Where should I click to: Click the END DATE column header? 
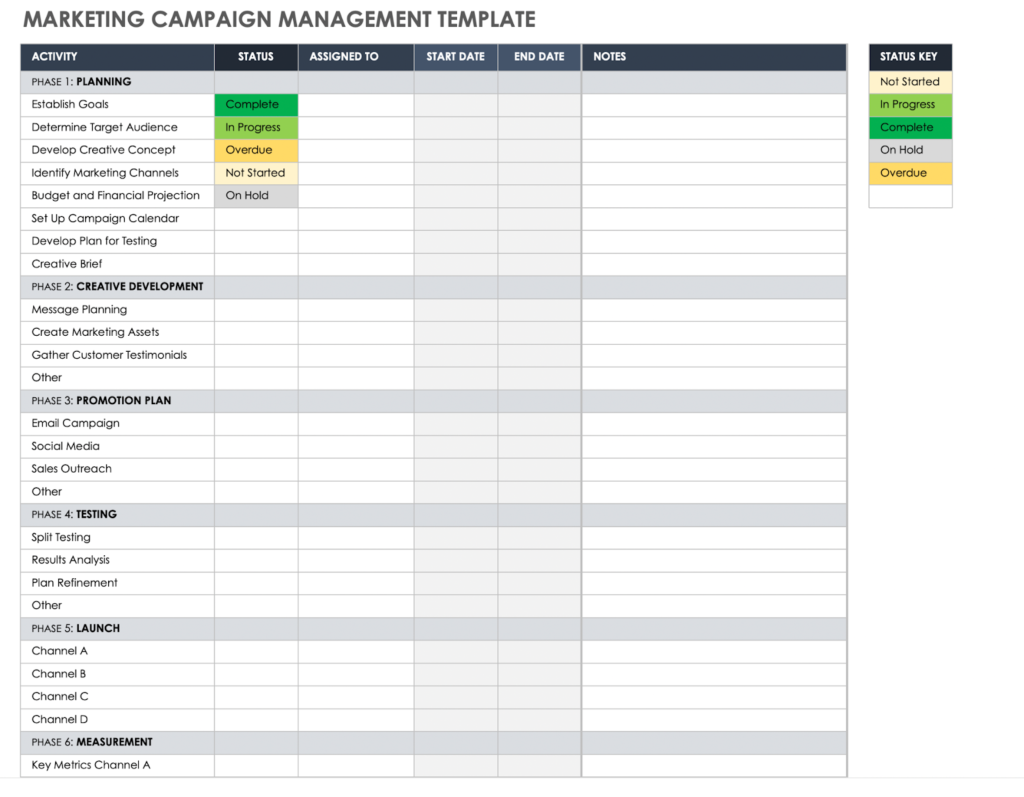click(539, 57)
